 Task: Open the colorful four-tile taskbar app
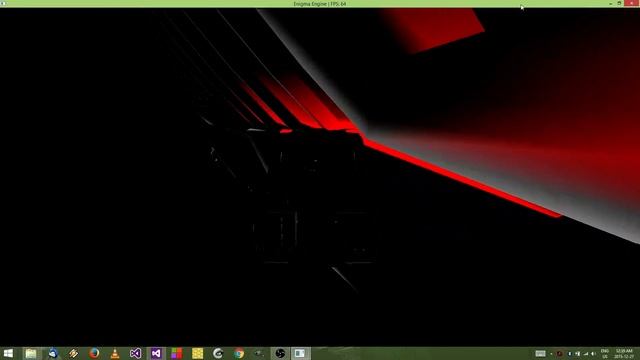(x=177, y=353)
